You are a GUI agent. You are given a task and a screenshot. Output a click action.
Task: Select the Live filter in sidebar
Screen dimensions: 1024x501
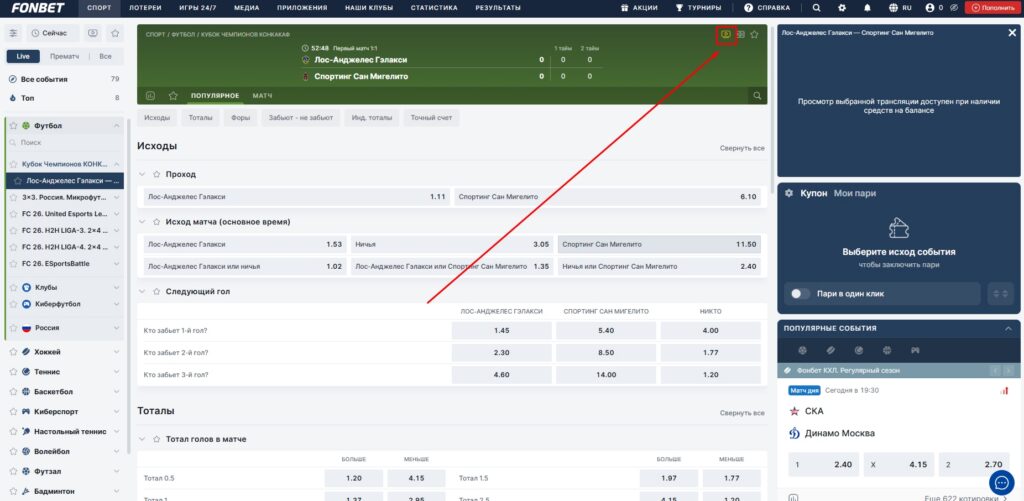click(x=23, y=56)
